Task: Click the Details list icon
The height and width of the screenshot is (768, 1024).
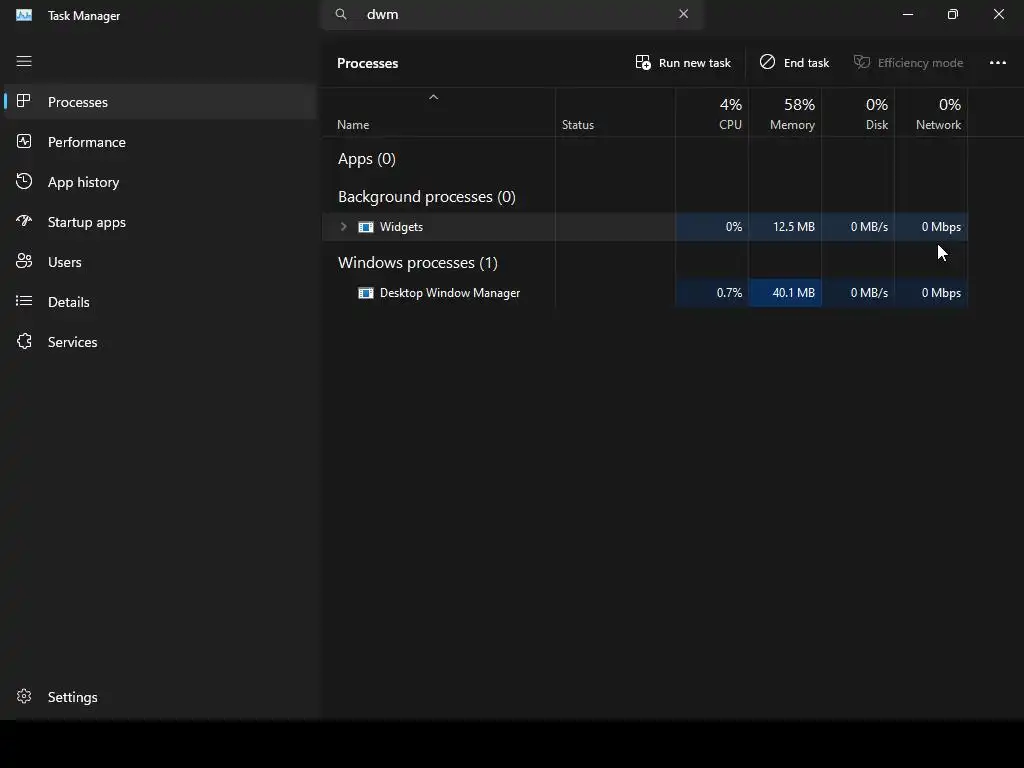Action: 24,301
